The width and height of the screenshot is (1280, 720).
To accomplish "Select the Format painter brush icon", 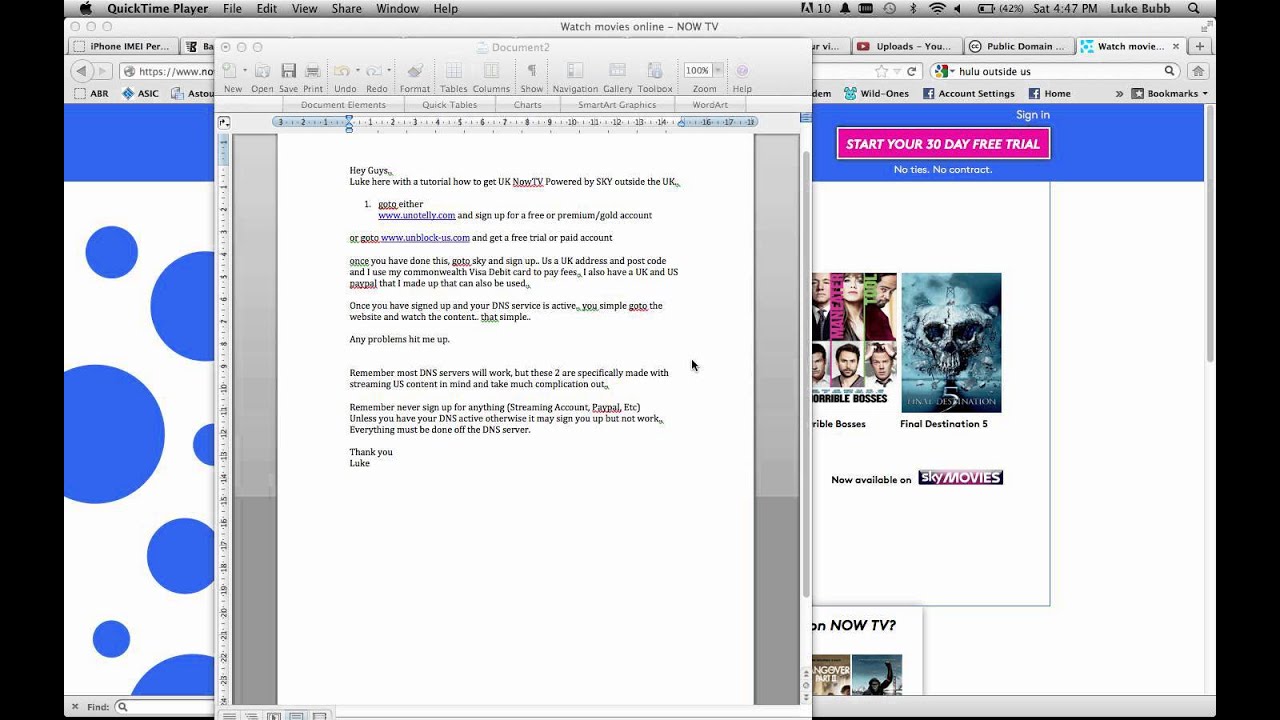I will point(415,71).
